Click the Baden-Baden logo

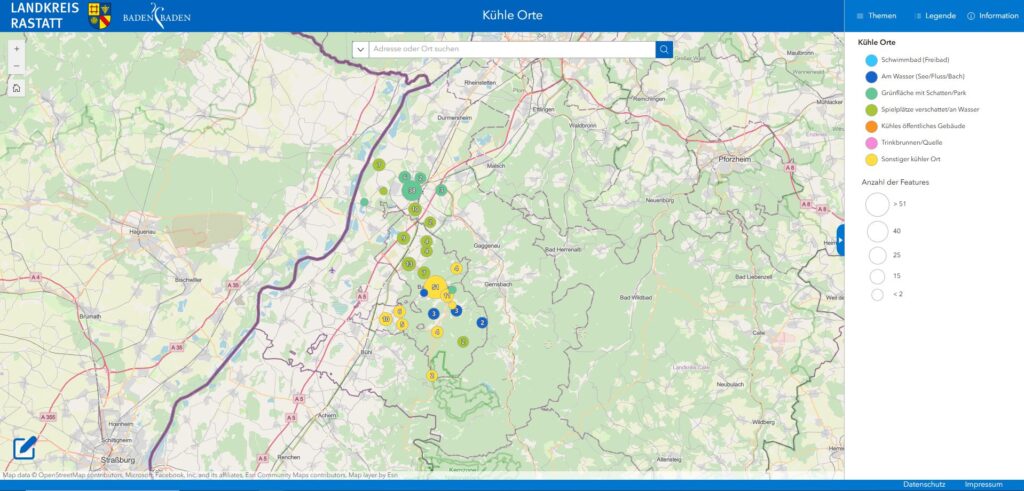pyautogui.click(x=156, y=16)
